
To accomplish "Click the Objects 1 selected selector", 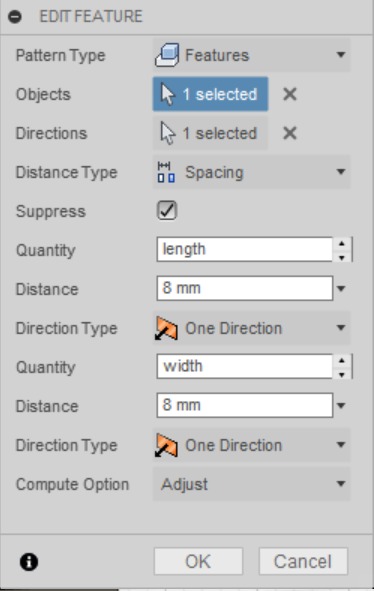I will pyautogui.click(x=210, y=94).
